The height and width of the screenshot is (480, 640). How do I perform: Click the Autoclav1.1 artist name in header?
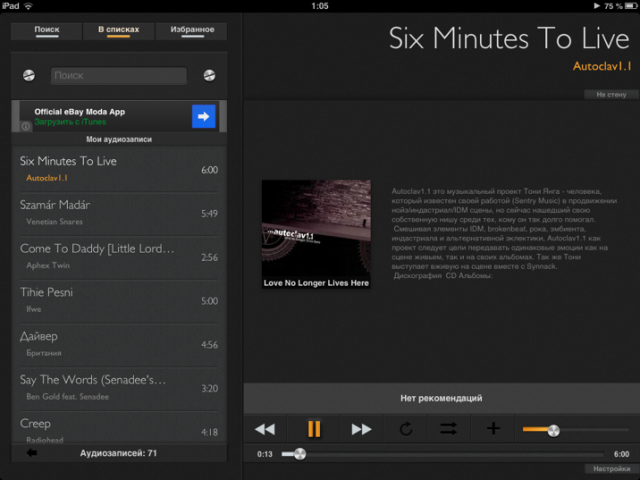[x=602, y=66]
